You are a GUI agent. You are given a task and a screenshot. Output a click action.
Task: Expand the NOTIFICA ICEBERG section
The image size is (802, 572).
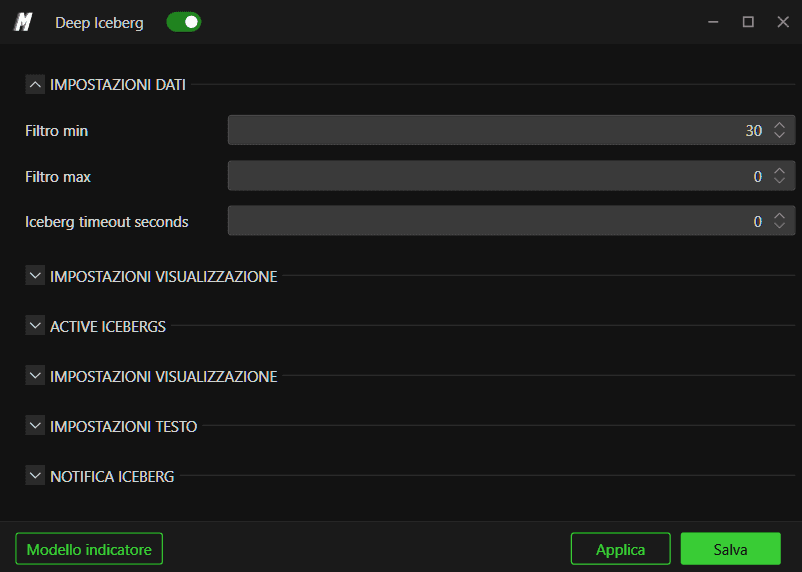[35, 476]
